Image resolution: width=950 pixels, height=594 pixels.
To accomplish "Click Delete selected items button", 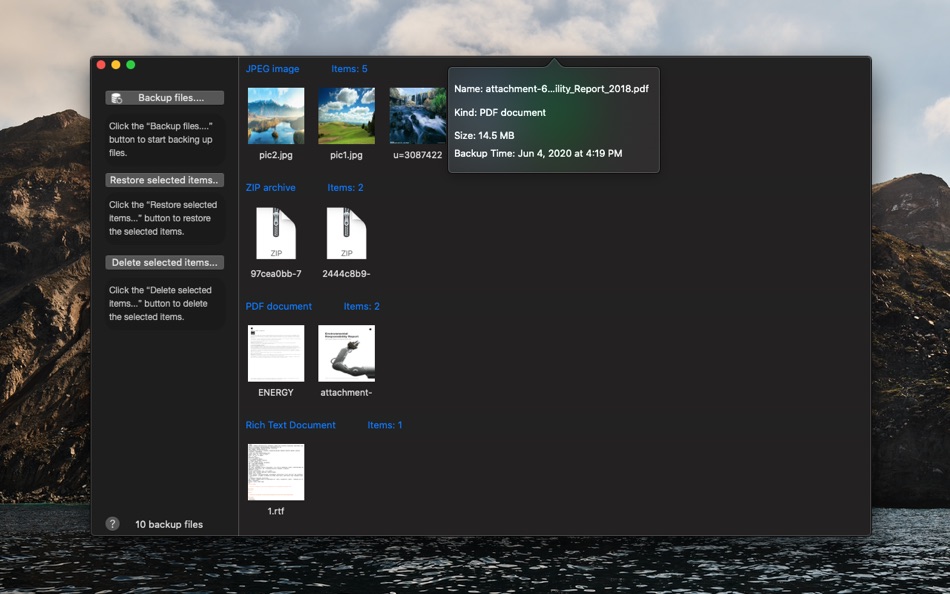I will [164, 262].
